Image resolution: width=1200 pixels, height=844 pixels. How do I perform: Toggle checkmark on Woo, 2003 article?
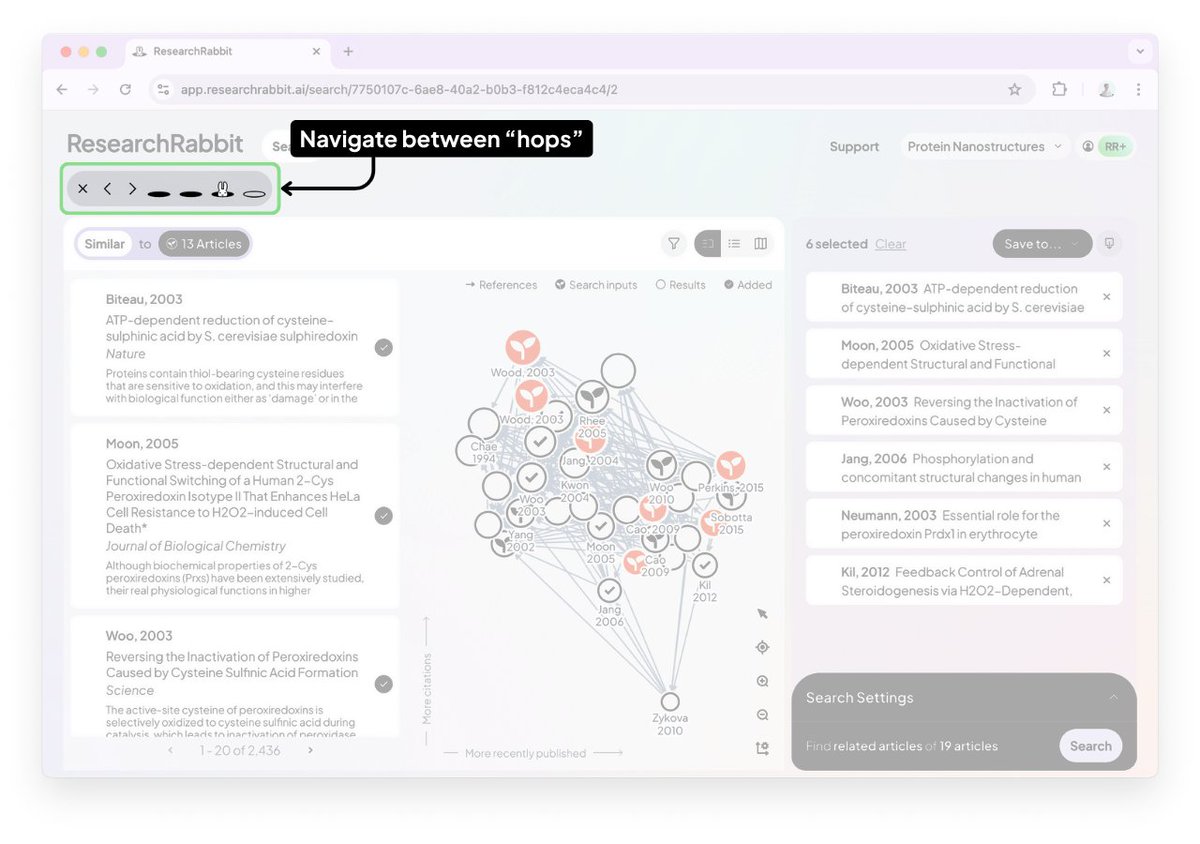384,684
